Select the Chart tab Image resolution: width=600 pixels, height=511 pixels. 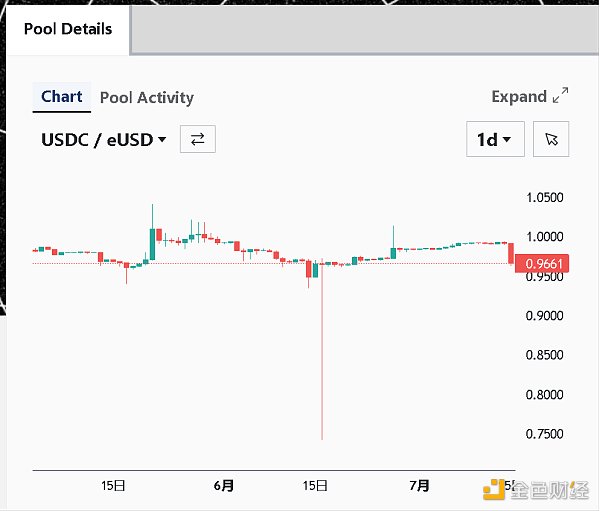click(62, 96)
